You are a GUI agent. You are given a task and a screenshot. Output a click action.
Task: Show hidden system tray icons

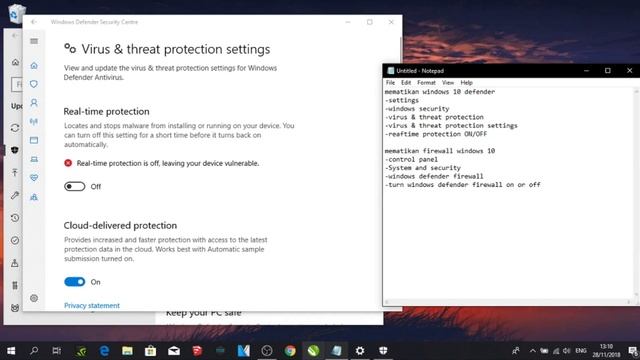pyautogui.click(x=533, y=351)
